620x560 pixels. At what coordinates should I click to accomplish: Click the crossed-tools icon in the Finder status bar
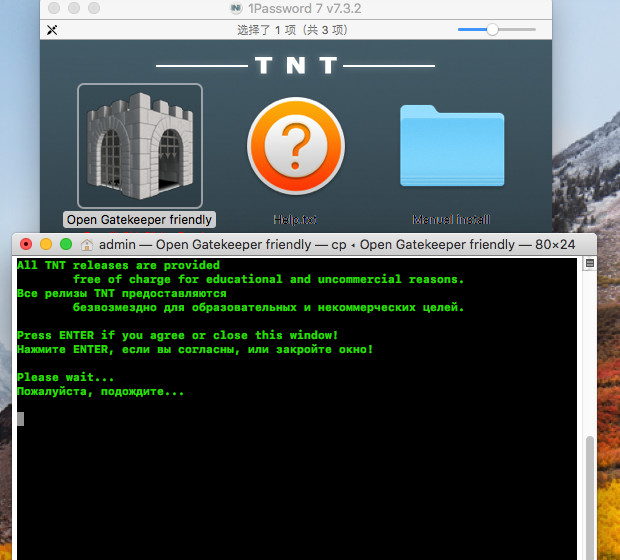[x=52, y=30]
